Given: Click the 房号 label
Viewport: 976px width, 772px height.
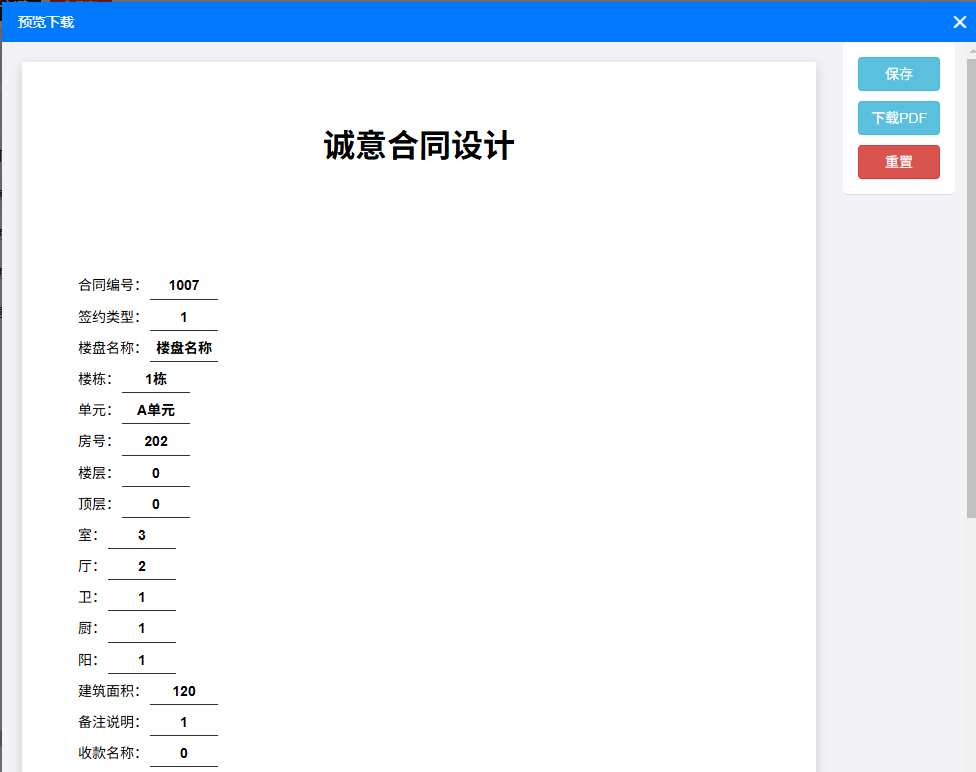Looking at the screenshot, I should click(x=95, y=441).
